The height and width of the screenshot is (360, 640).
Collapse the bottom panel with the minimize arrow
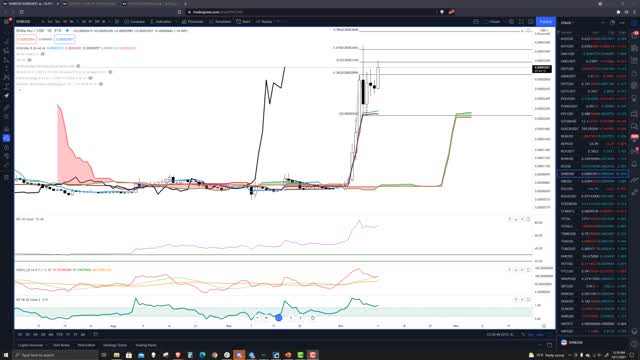pos(540,345)
